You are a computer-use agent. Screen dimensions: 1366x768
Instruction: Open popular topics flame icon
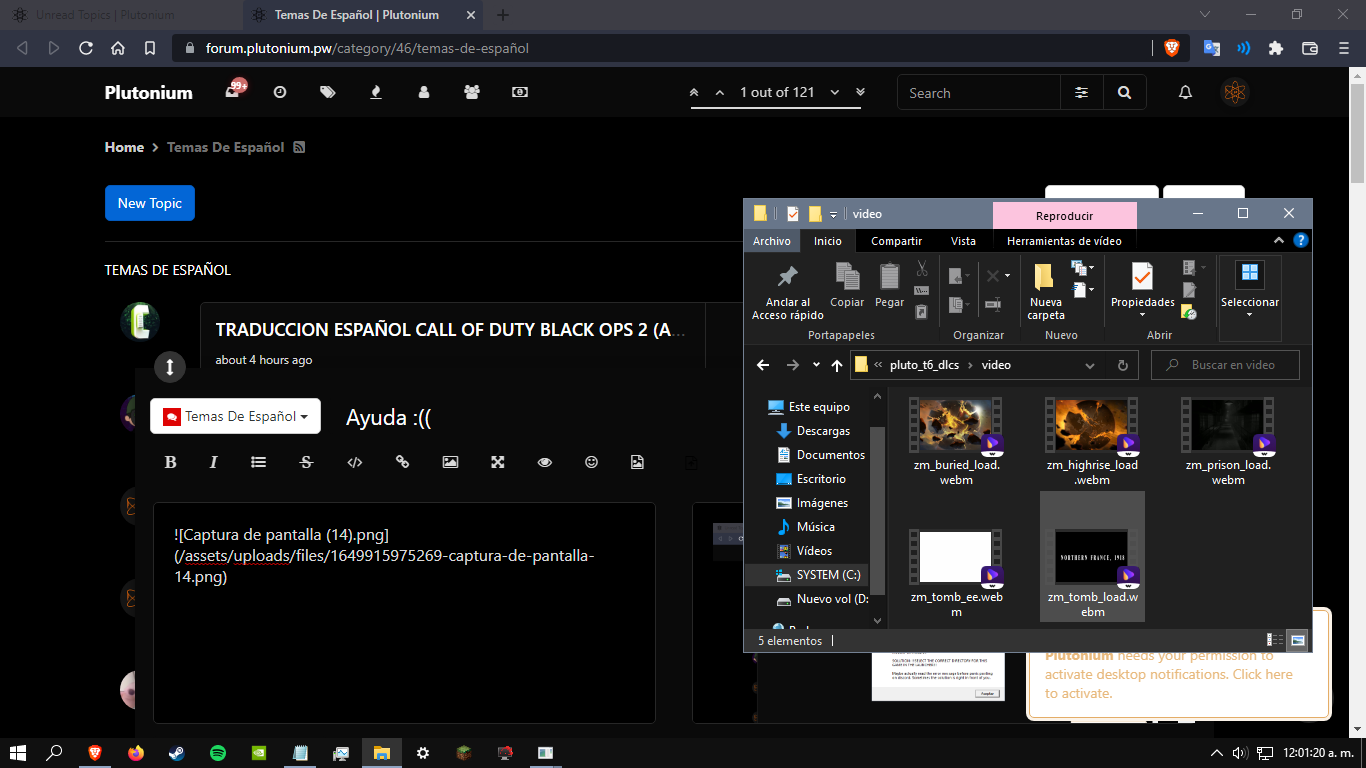376,92
